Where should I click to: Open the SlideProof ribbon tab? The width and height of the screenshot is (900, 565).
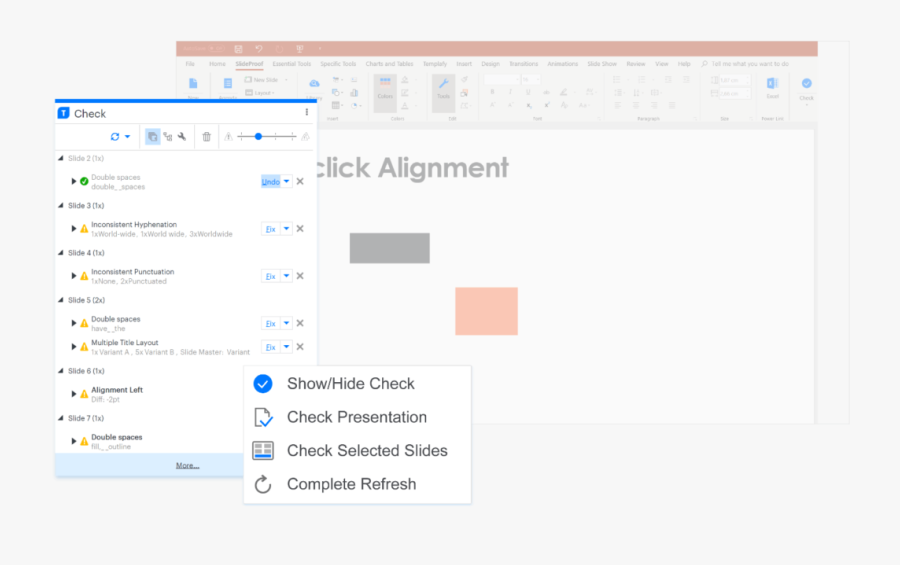[249, 64]
